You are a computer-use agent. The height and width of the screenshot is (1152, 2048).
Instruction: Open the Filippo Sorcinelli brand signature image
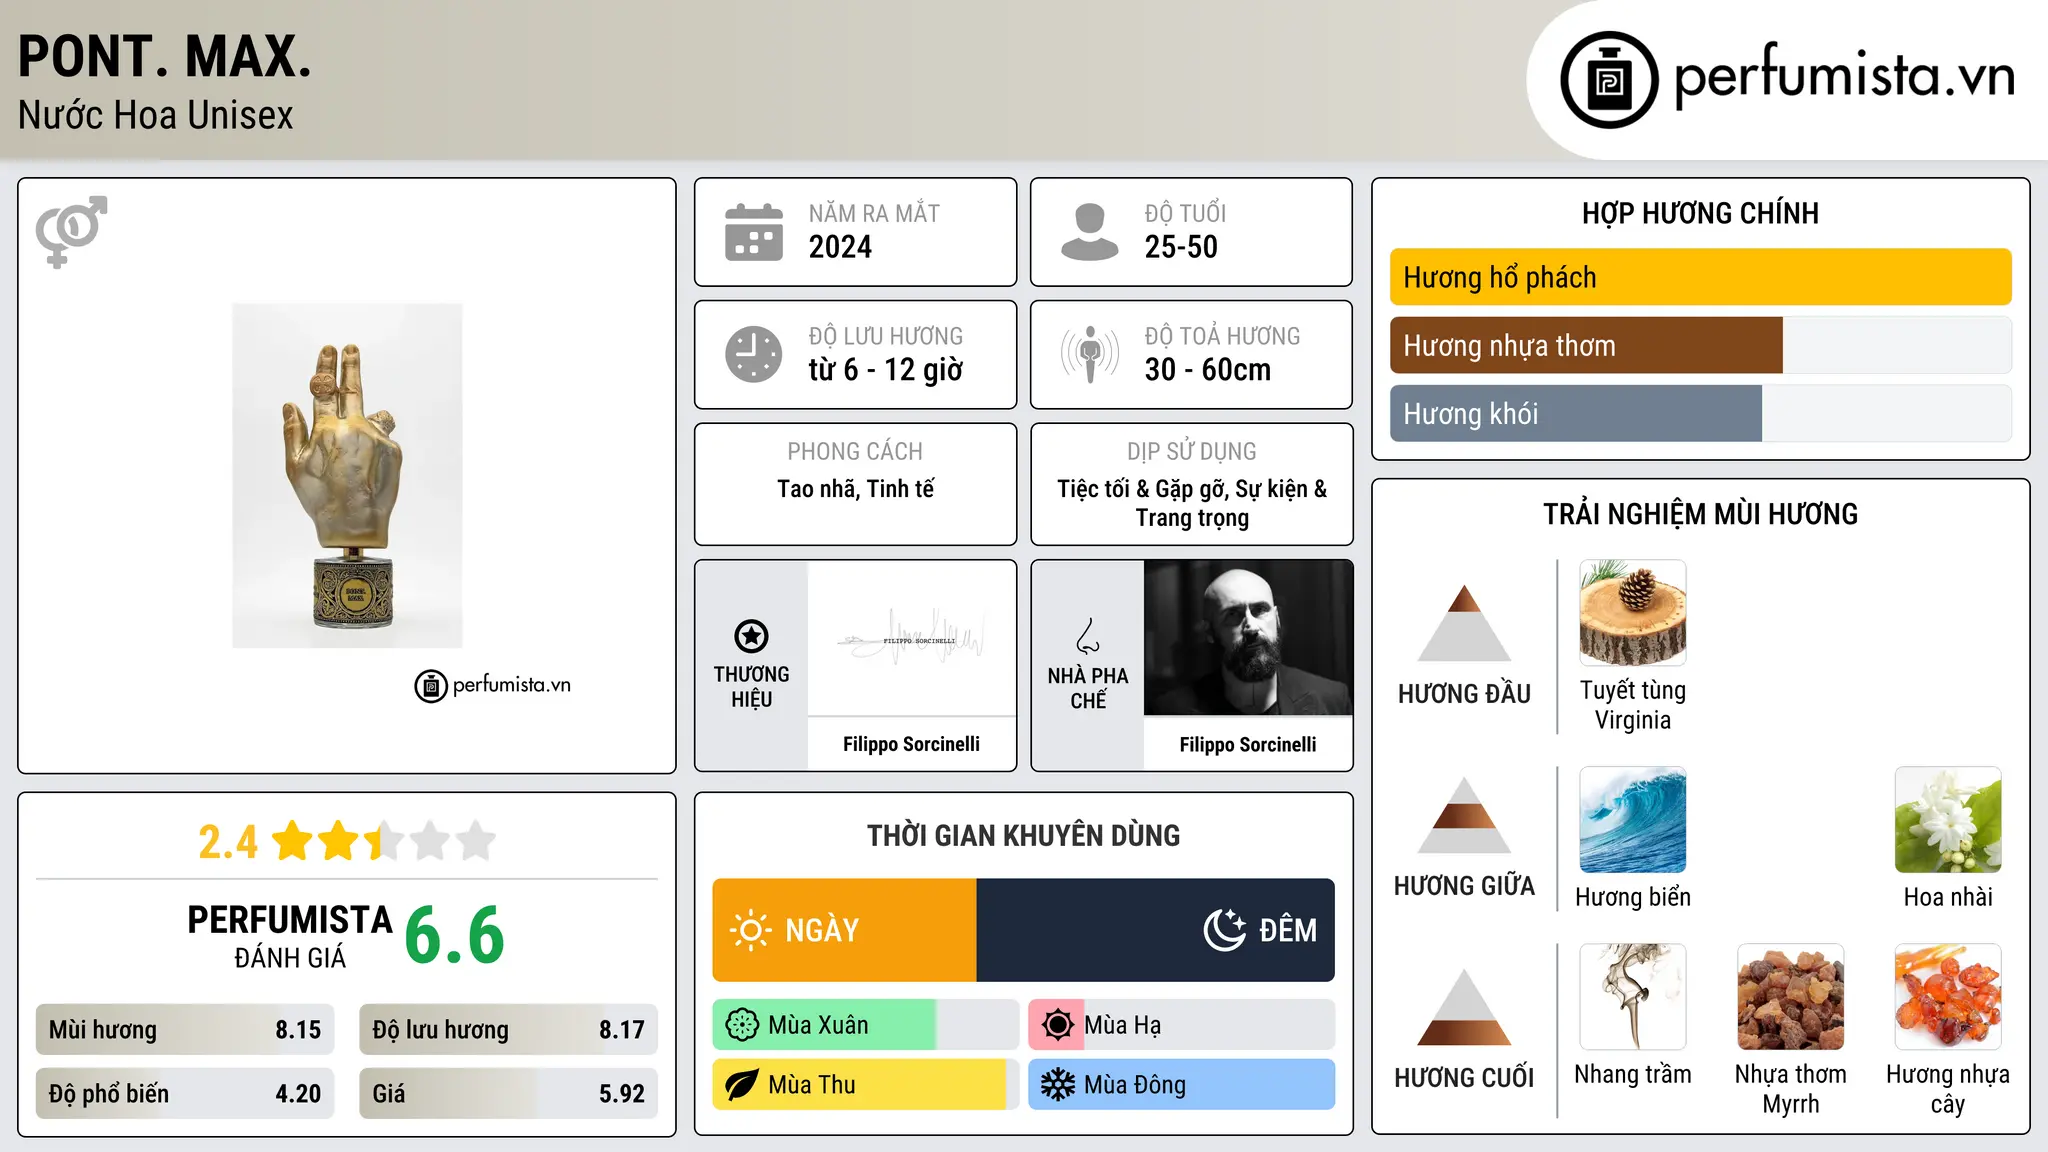pos(911,638)
